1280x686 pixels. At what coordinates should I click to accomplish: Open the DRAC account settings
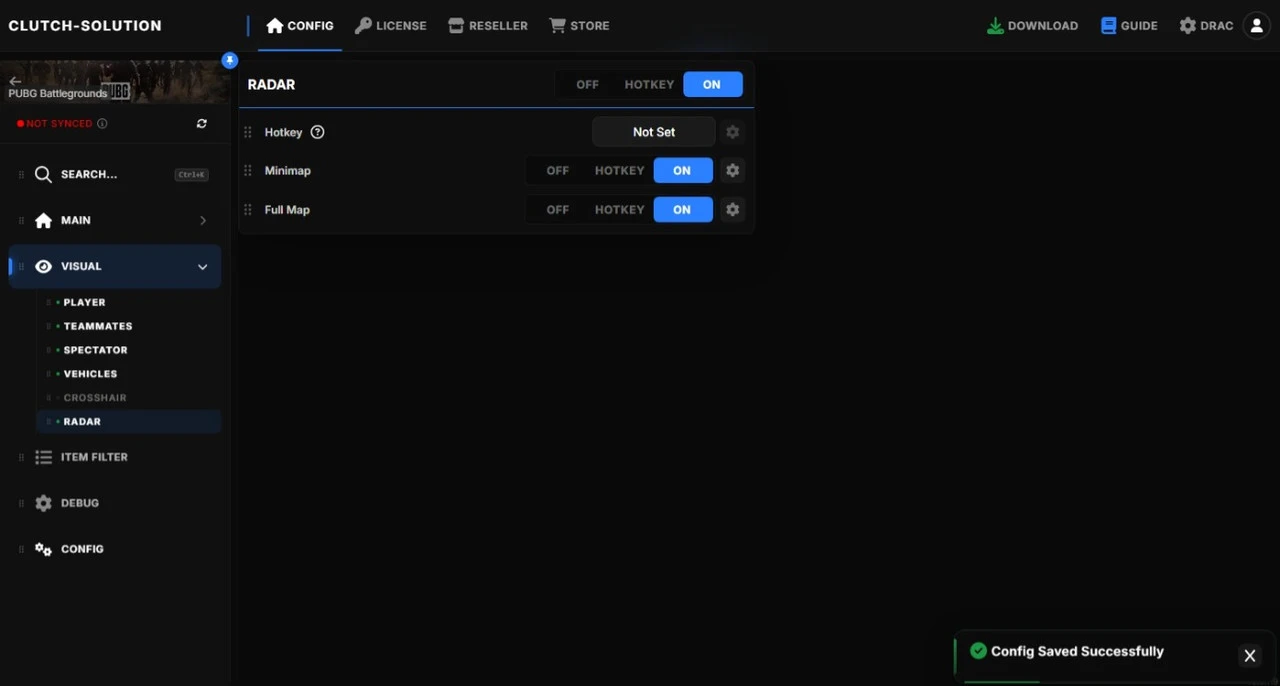coord(1206,26)
